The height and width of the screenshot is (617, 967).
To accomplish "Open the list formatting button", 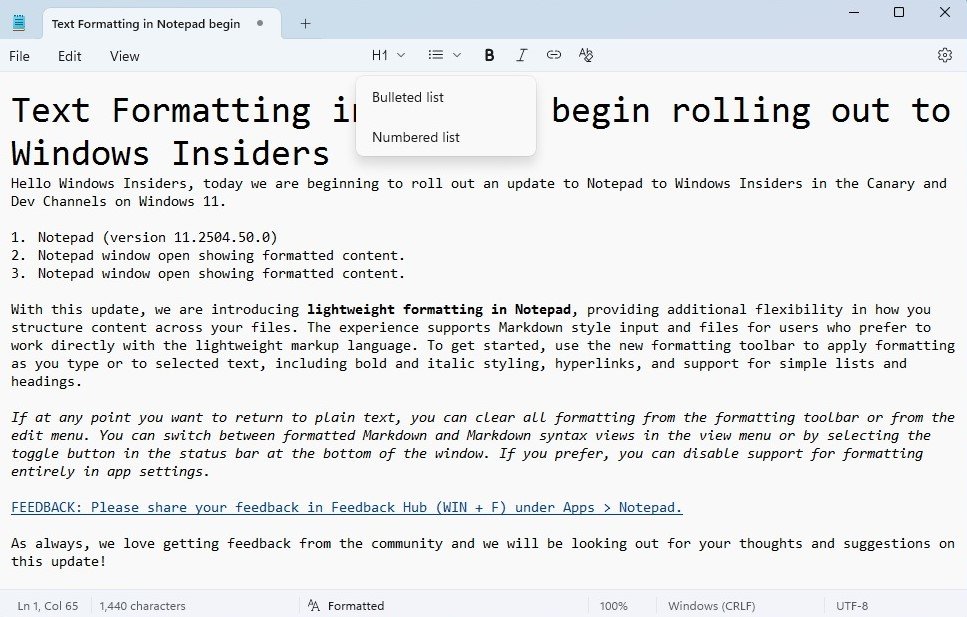I will (436, 55).
